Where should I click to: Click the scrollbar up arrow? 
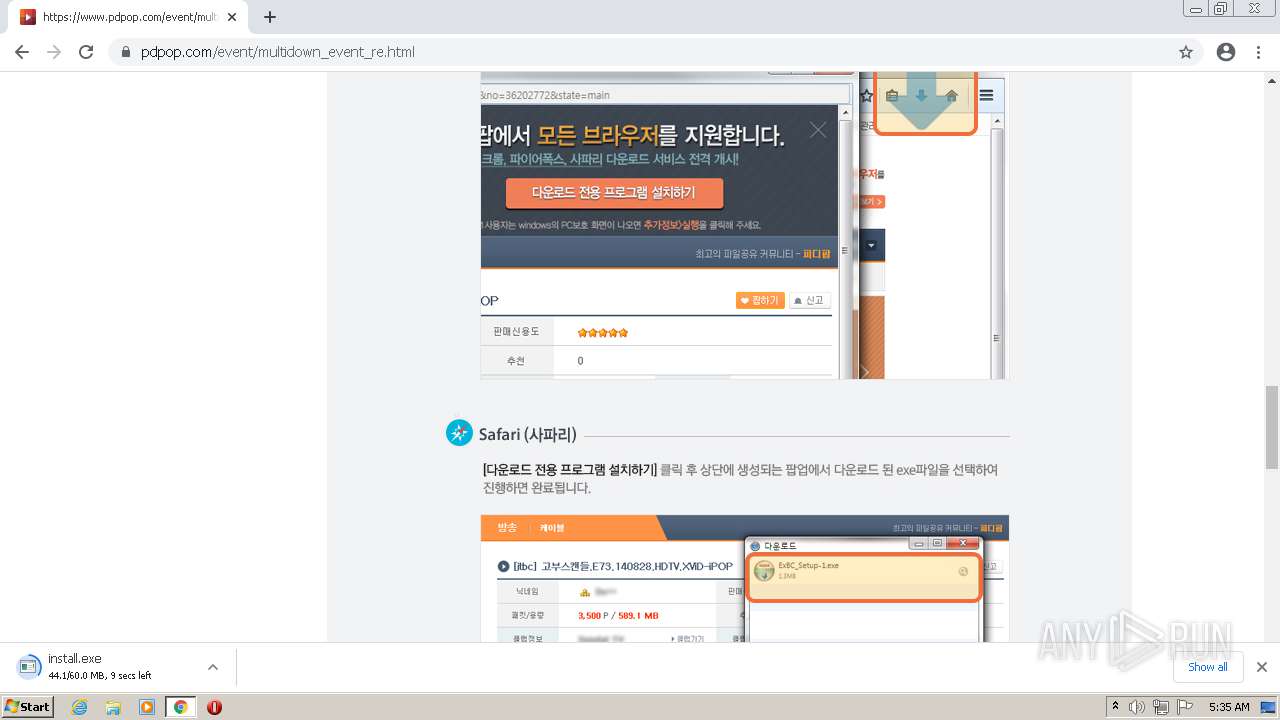pos(1271,79)
